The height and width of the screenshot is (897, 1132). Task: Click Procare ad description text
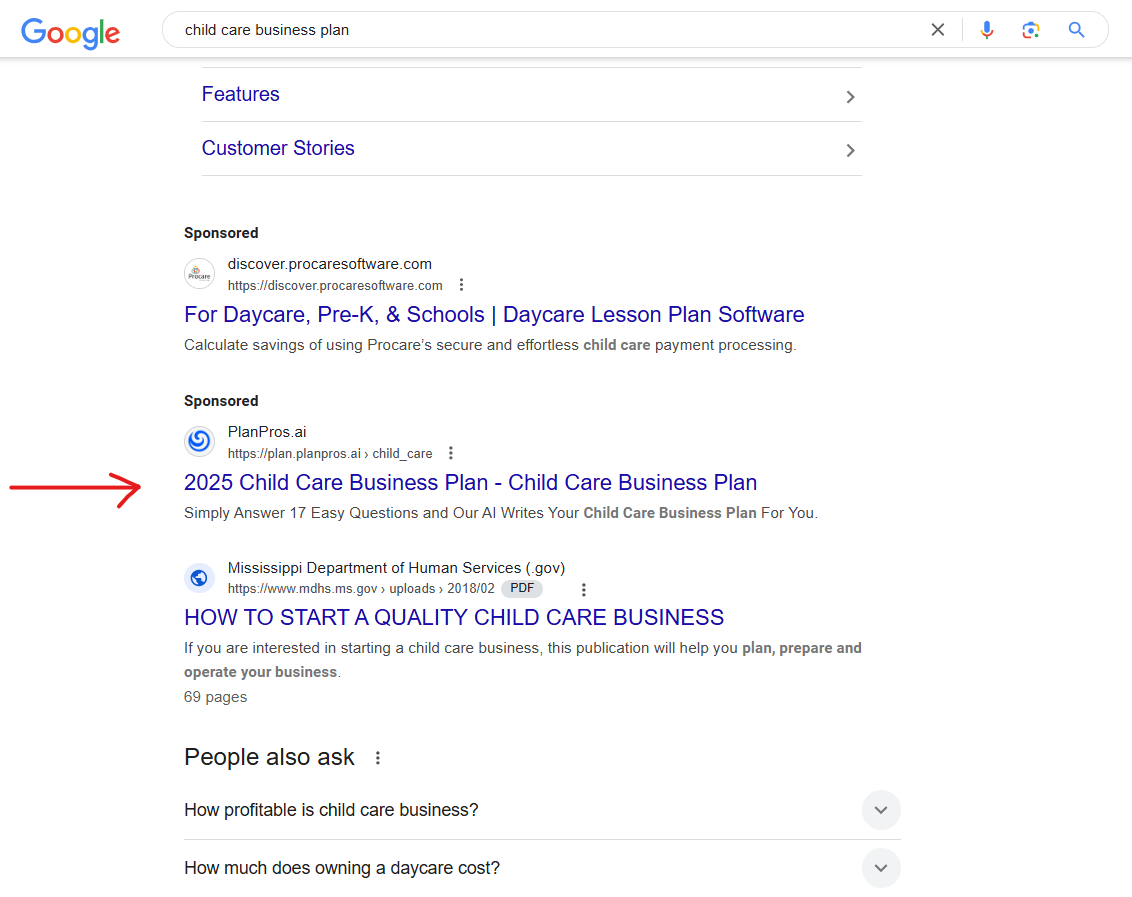coord(490,345)
